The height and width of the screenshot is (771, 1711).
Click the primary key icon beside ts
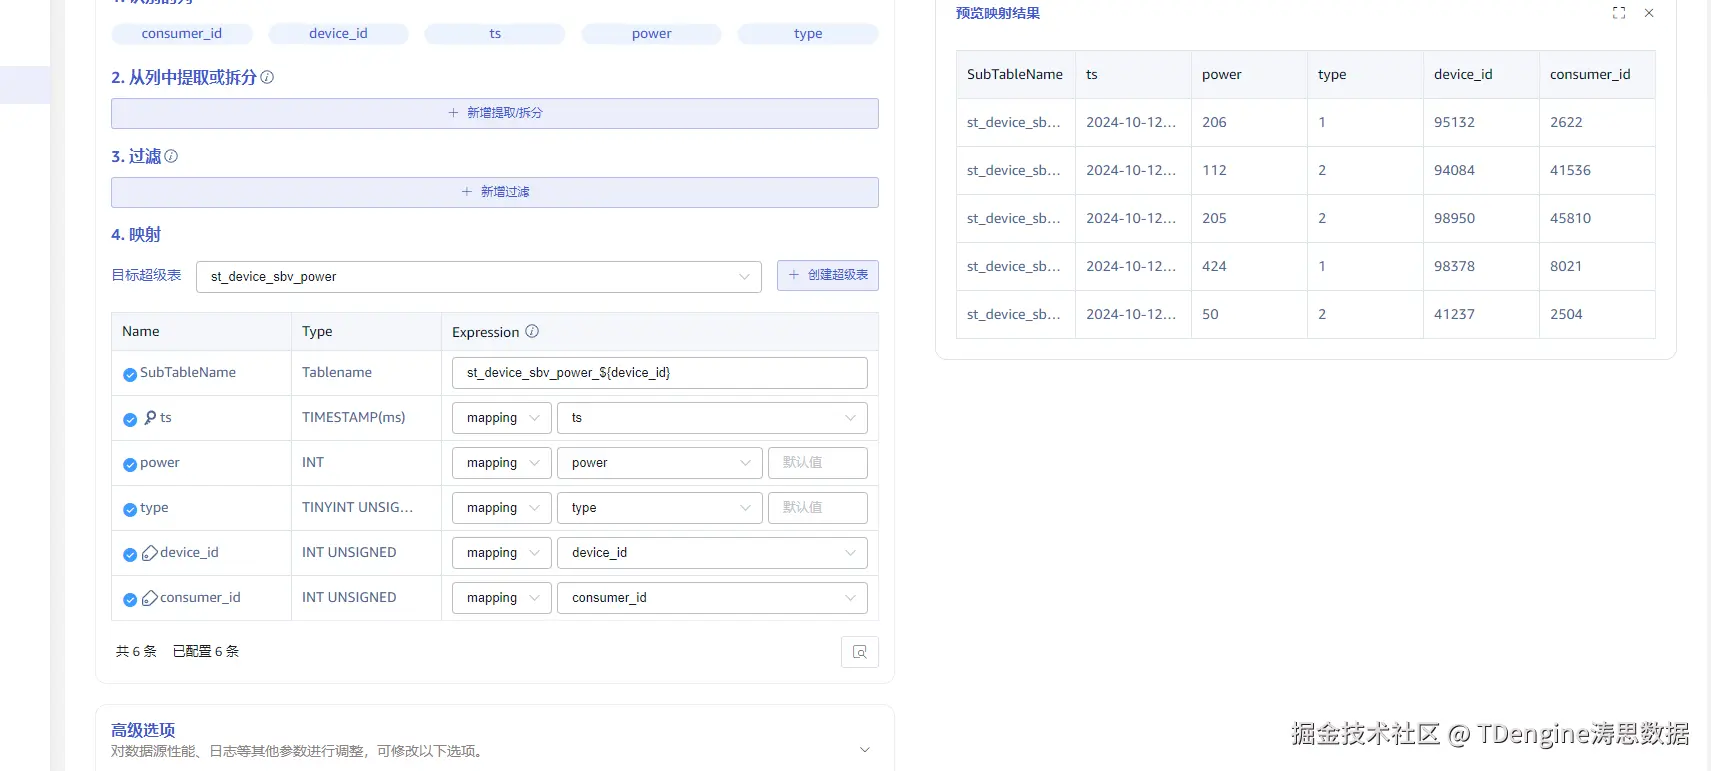point(150,417)
